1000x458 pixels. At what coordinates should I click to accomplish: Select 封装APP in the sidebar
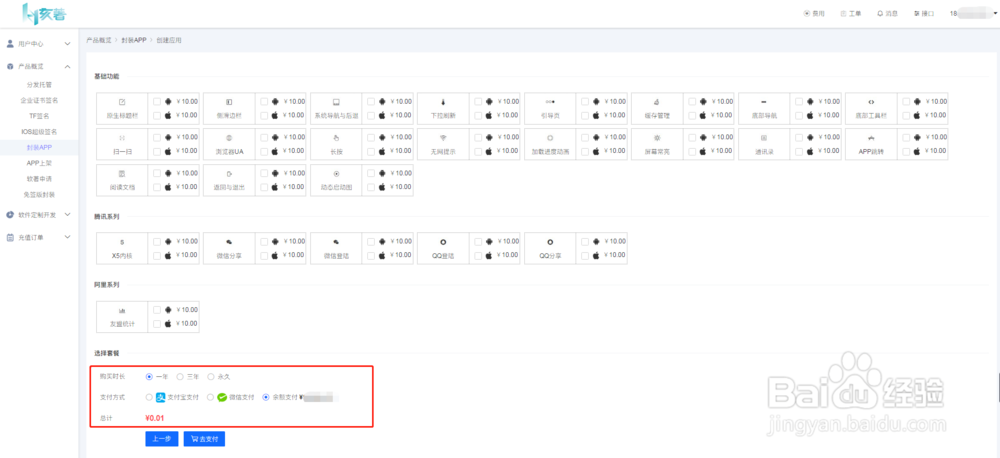(x=39, y=147)
